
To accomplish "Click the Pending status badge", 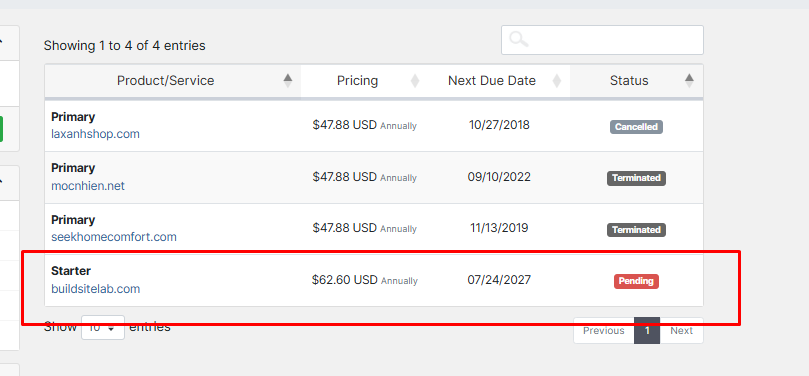I will [x=636, y=281].
